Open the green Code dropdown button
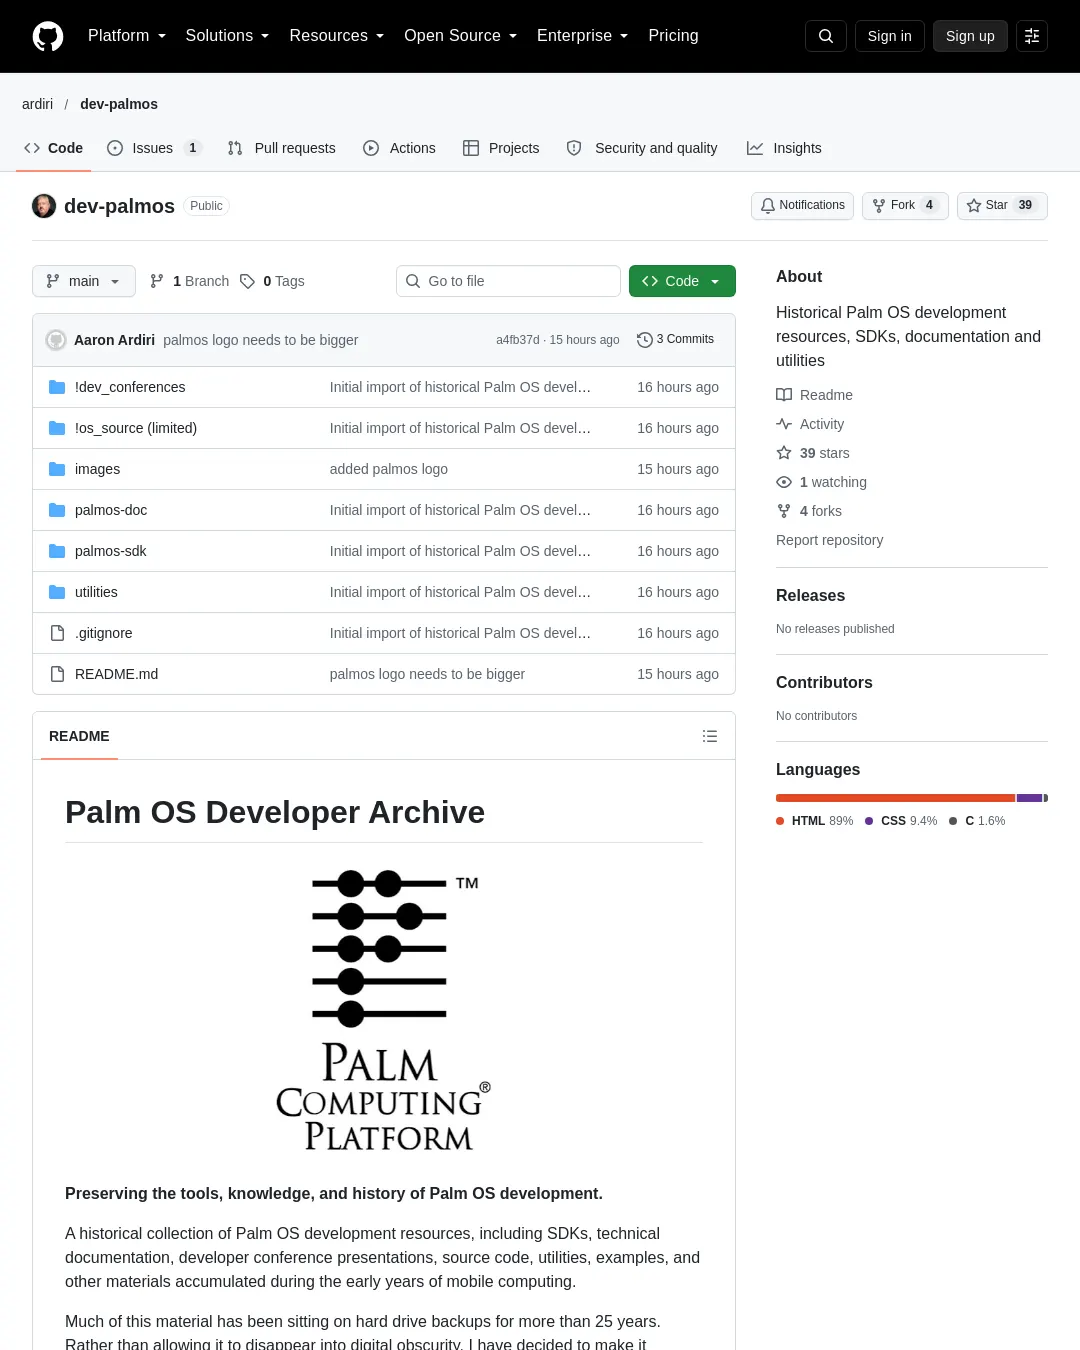The width and height of the screenshot is (1080, 1350). click(x=682, y=281)
